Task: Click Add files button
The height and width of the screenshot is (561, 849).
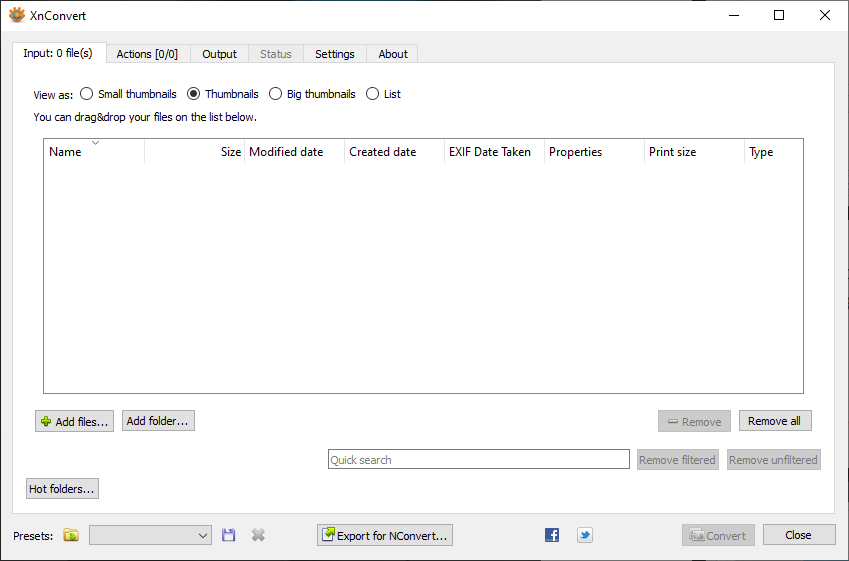Action: [74, 421]
